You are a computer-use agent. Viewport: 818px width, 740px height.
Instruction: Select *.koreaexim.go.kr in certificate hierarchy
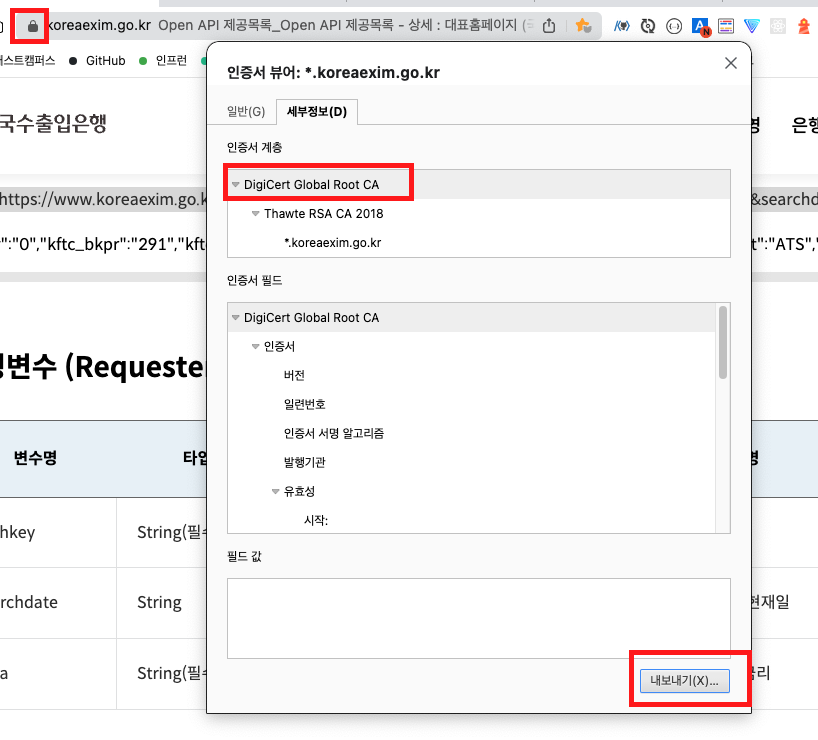(x=332, y=243)
